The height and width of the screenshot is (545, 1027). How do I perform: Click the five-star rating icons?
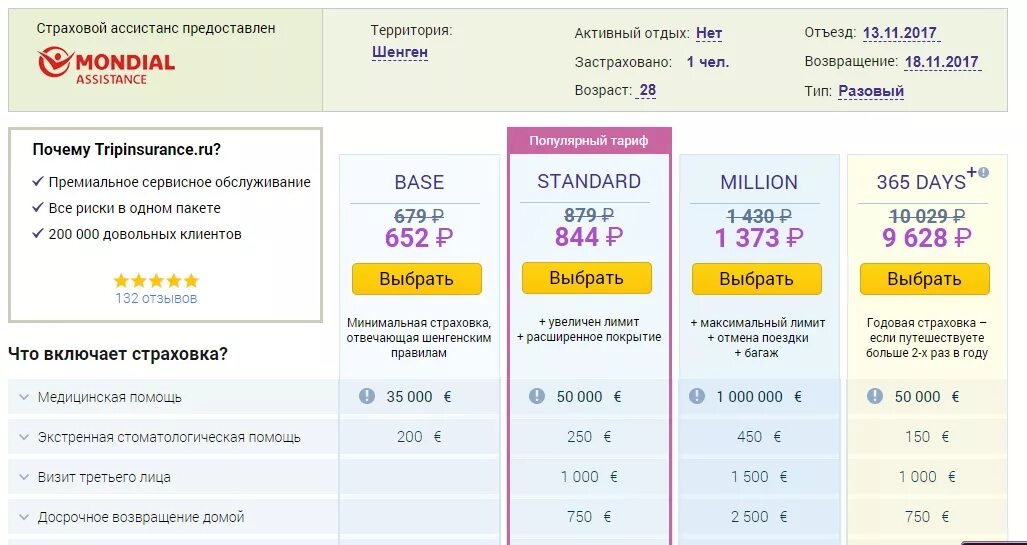156,281
